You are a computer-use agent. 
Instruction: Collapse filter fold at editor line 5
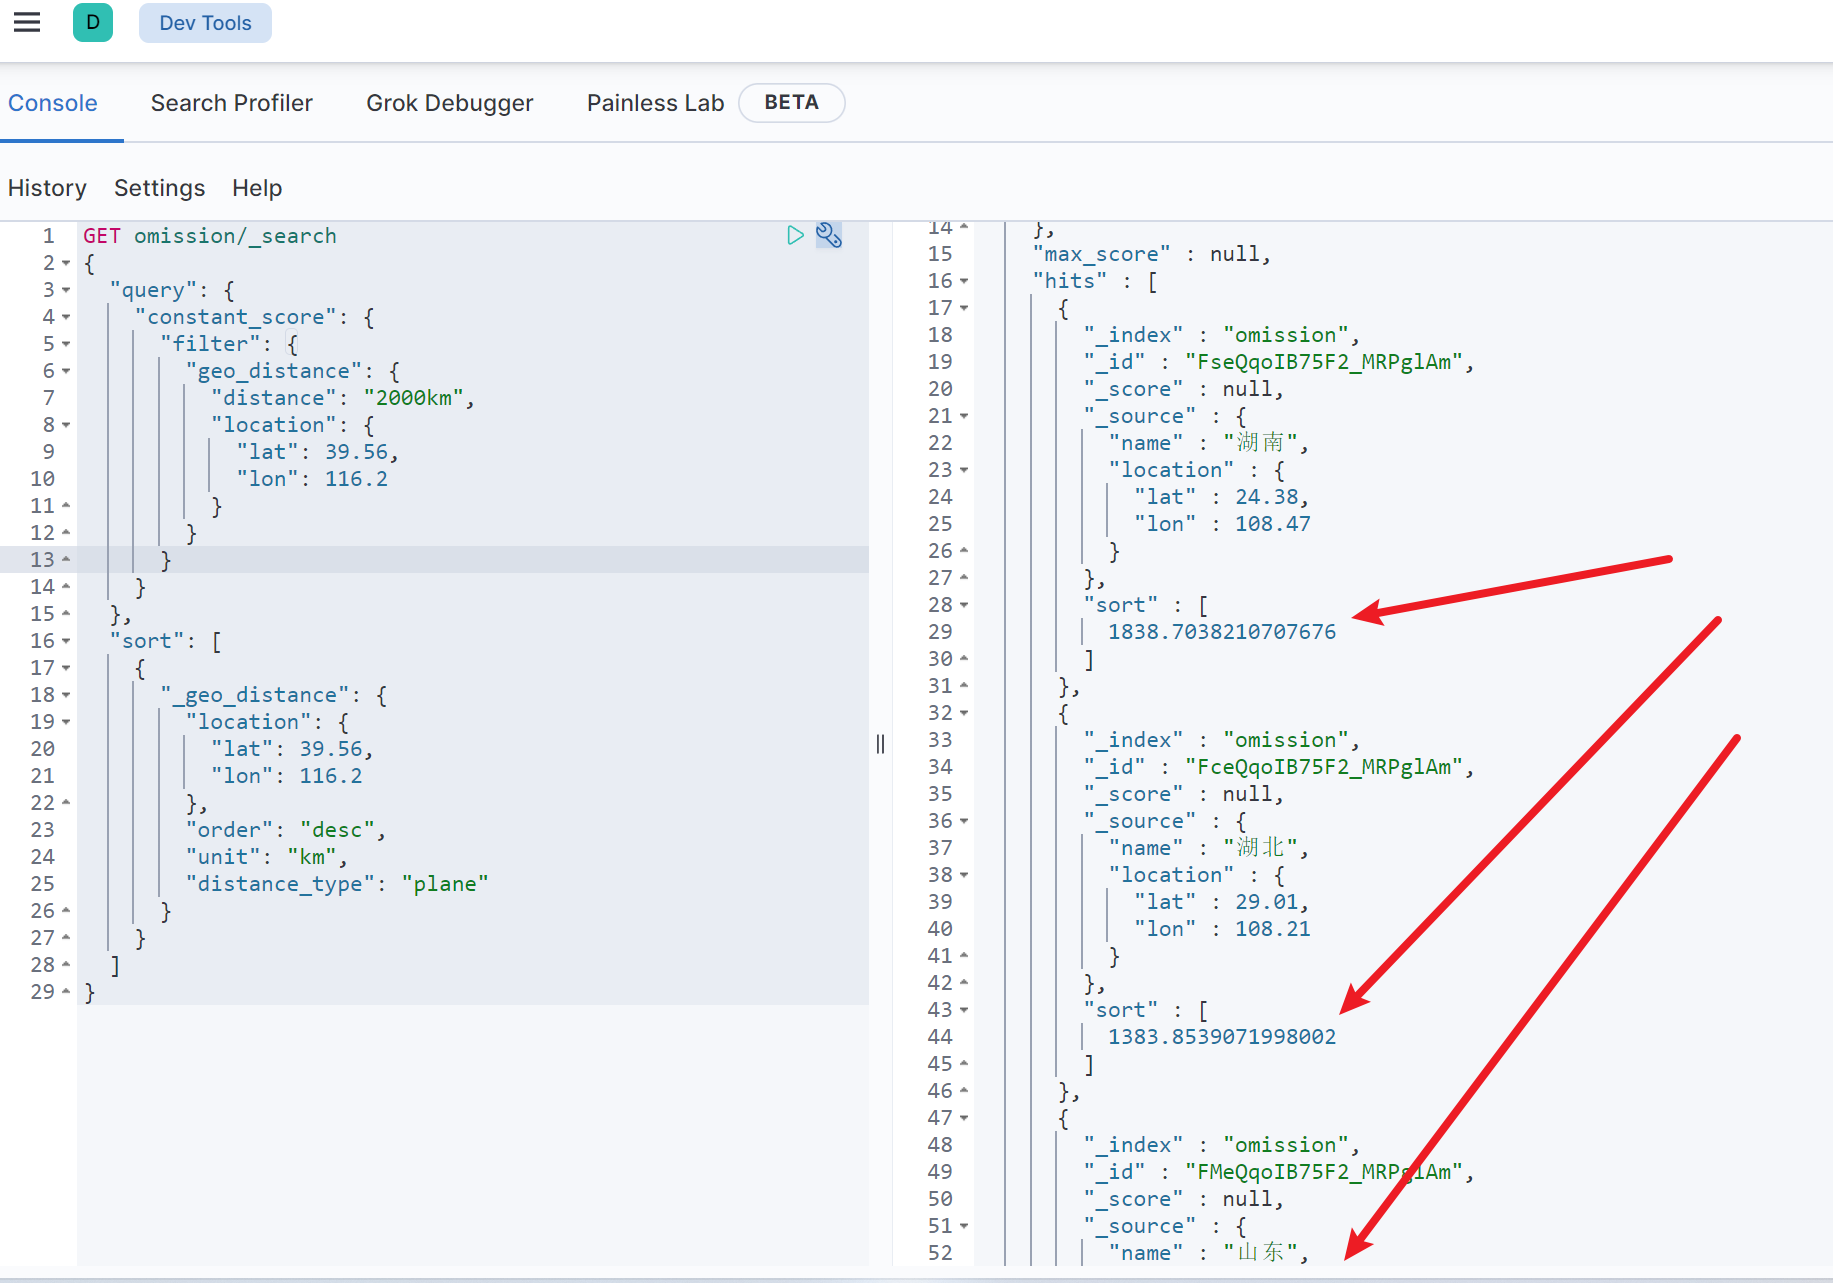(66, 344)
